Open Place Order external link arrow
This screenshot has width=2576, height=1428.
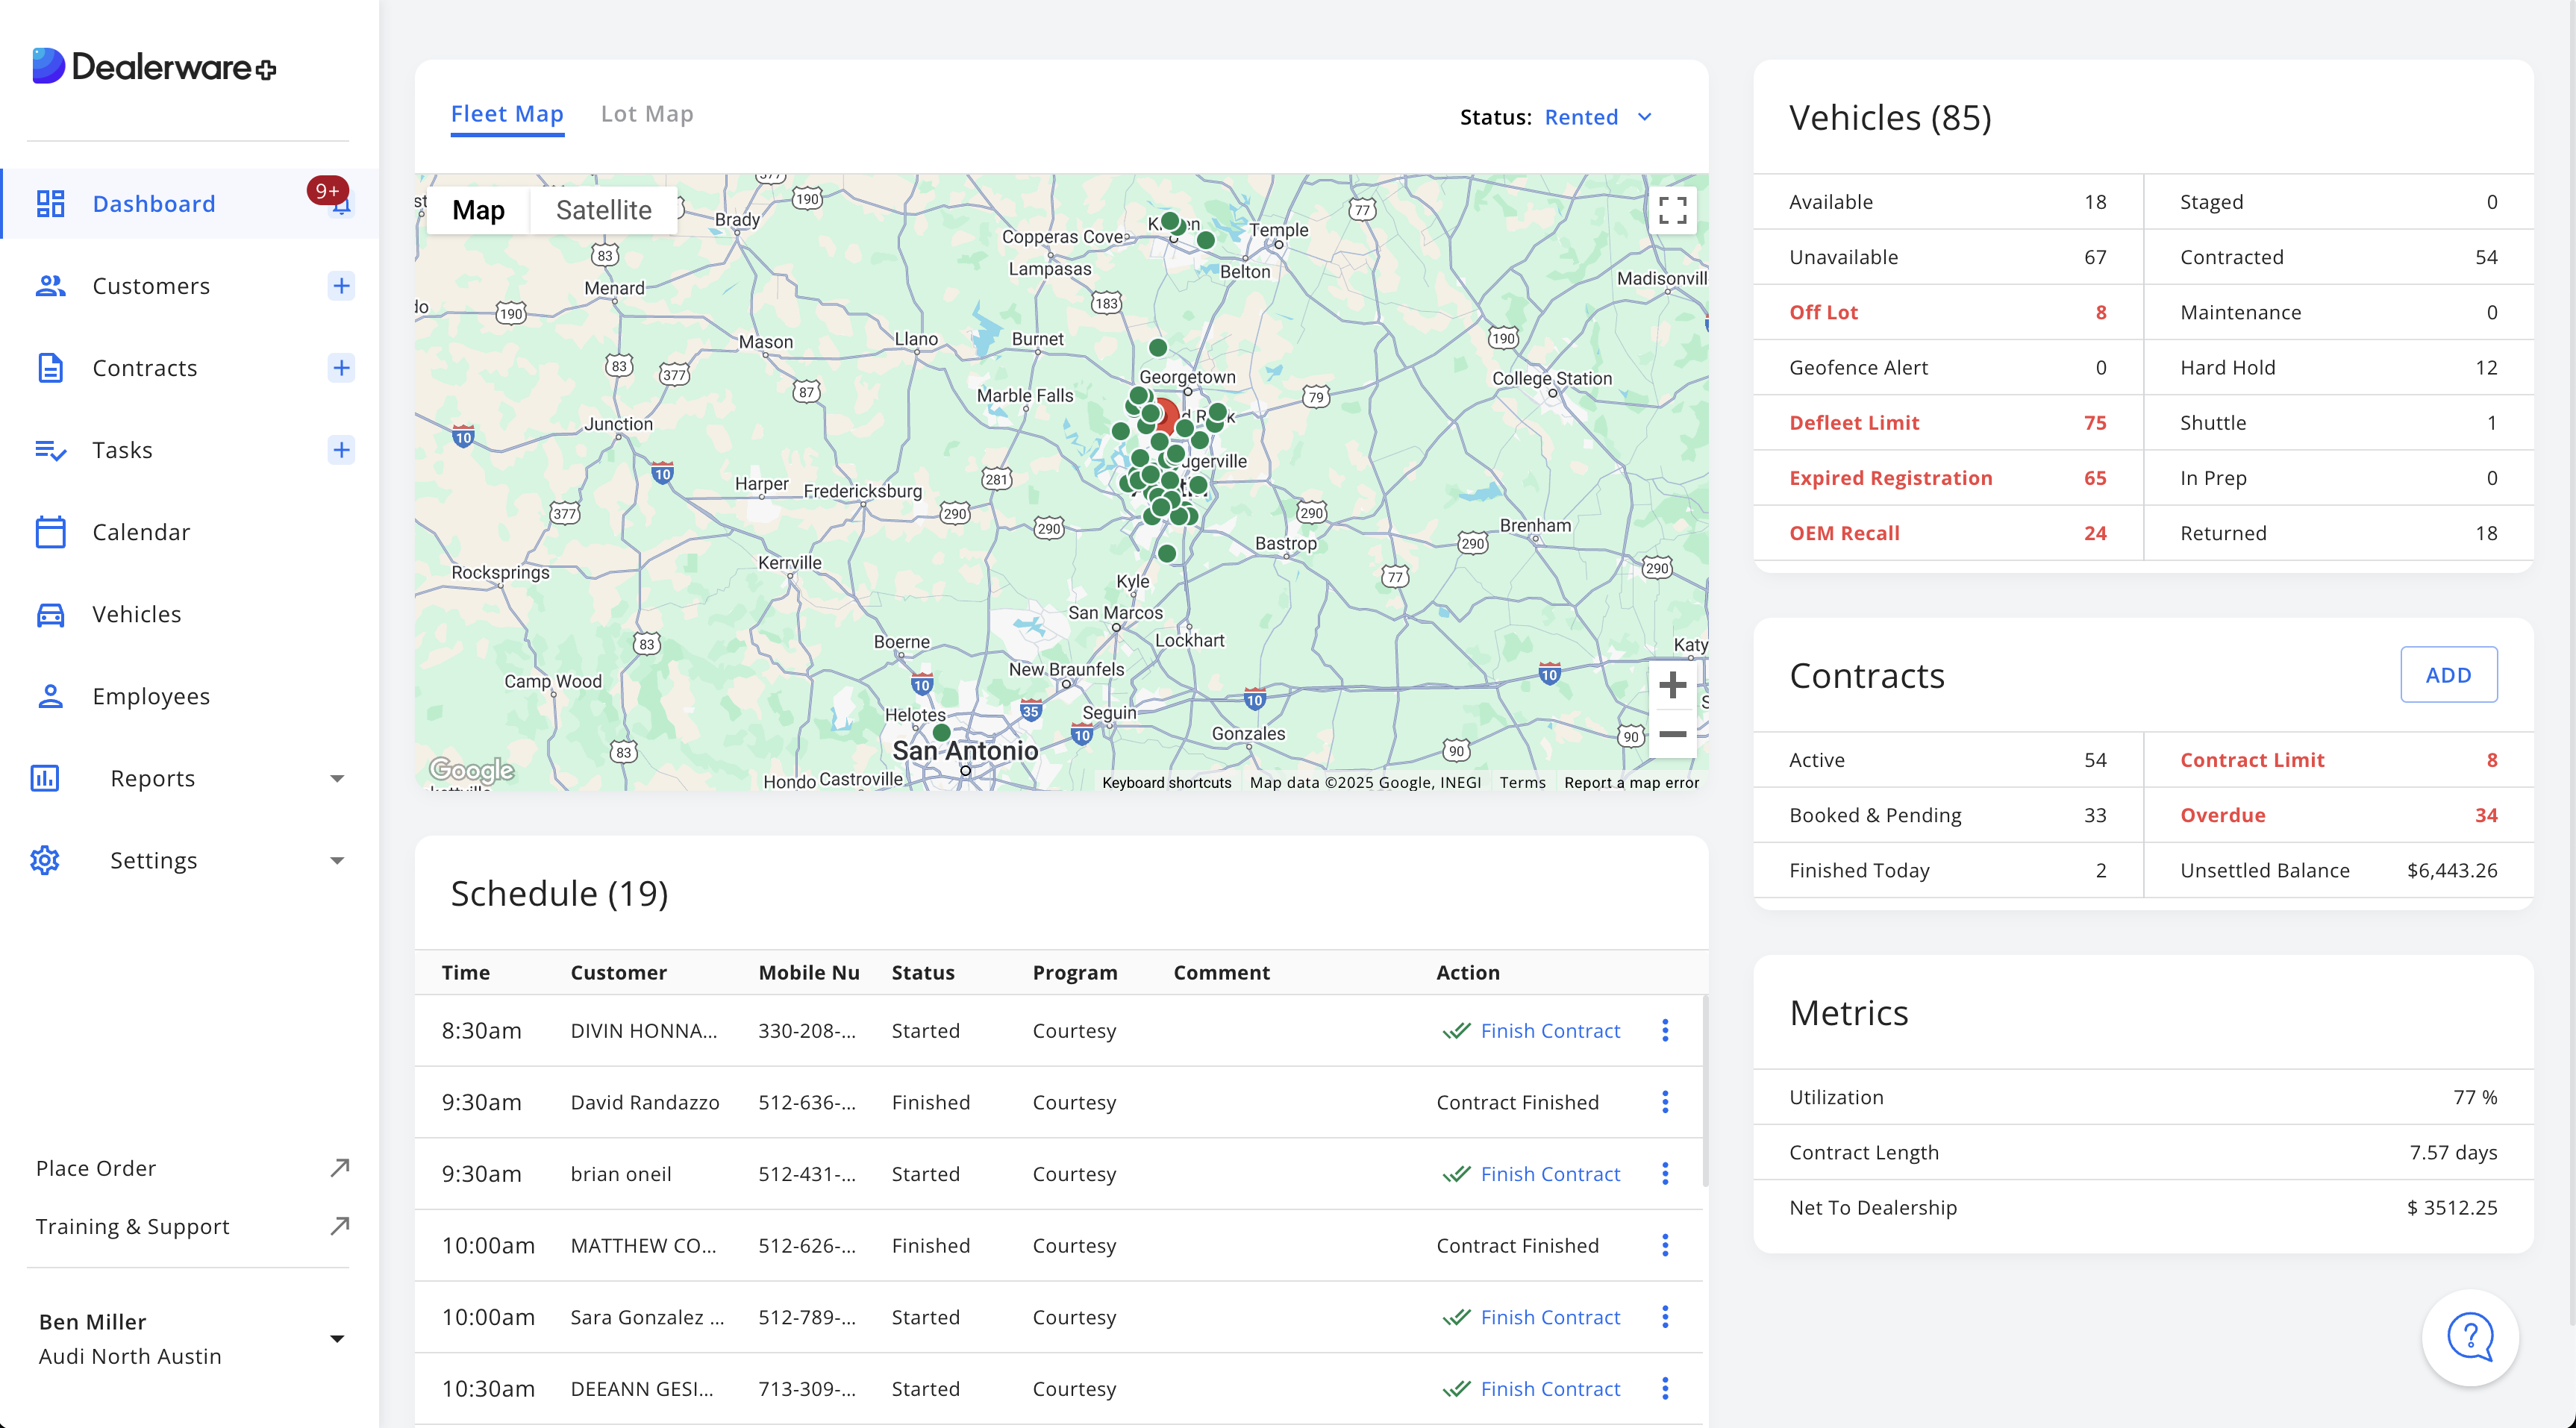coord(340,1167)
